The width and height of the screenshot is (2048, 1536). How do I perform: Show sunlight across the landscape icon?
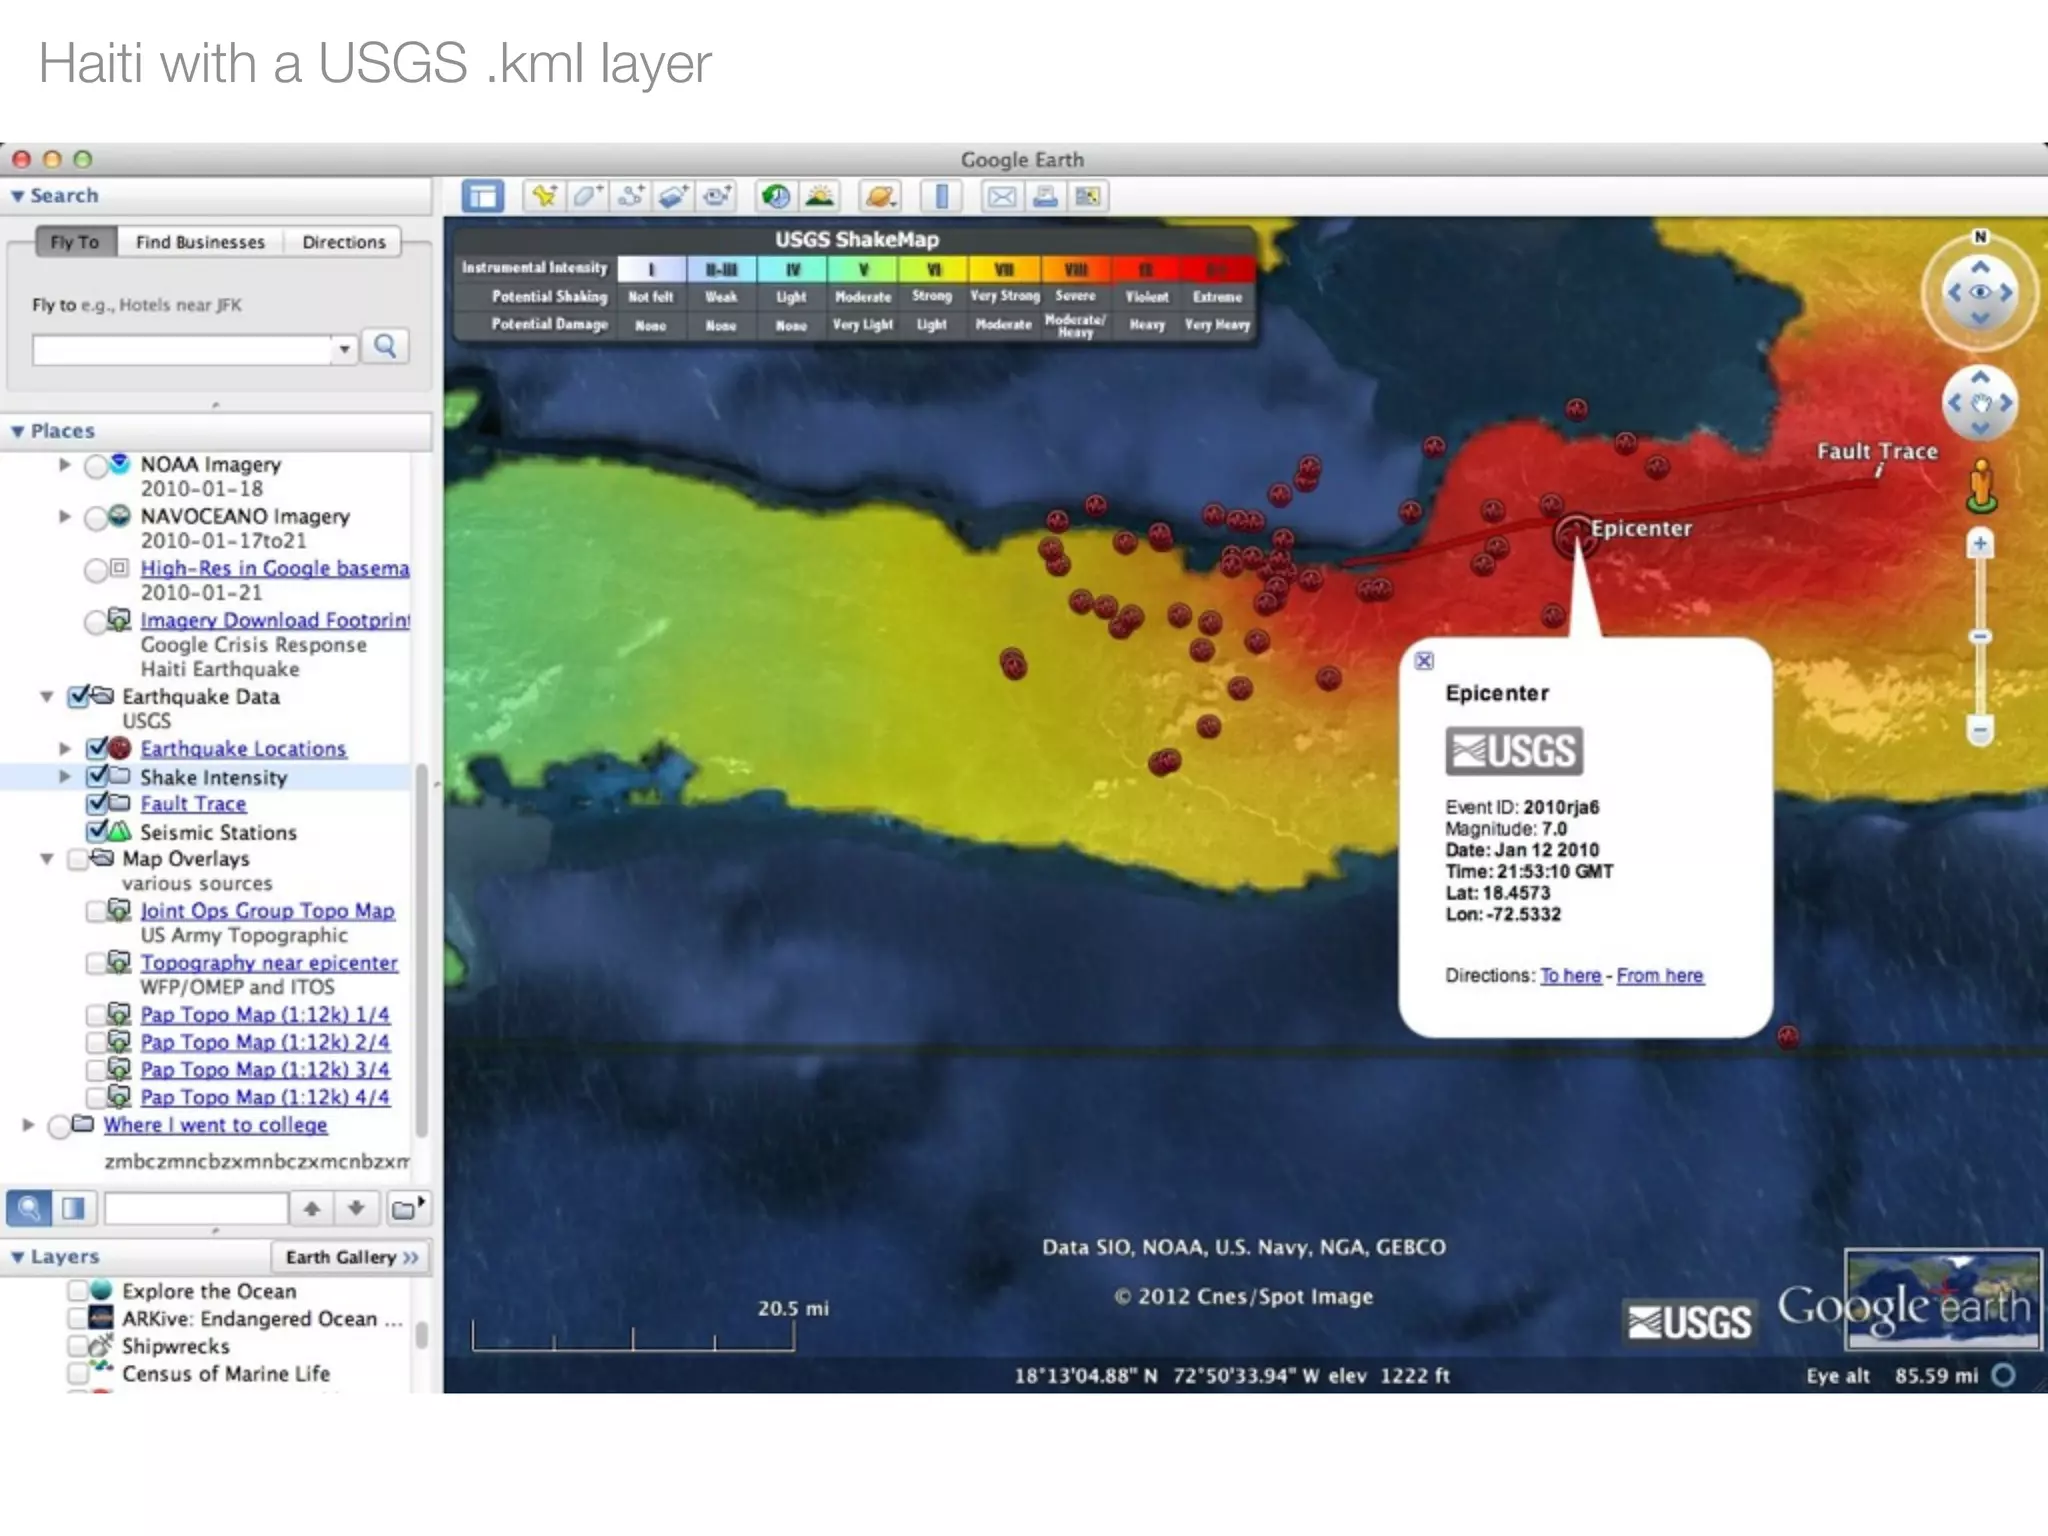tap(820, 196)
